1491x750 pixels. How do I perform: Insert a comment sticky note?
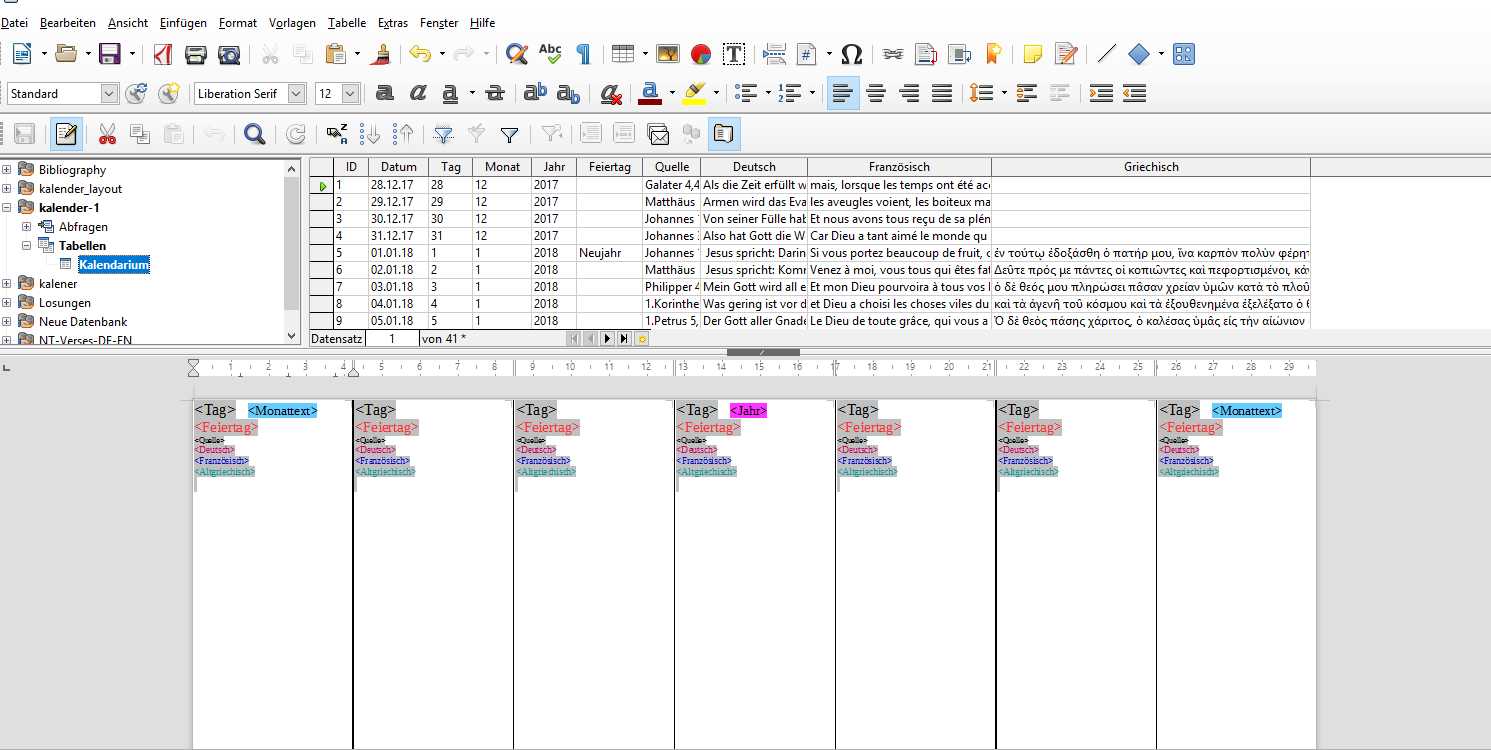coord(1032,54)
